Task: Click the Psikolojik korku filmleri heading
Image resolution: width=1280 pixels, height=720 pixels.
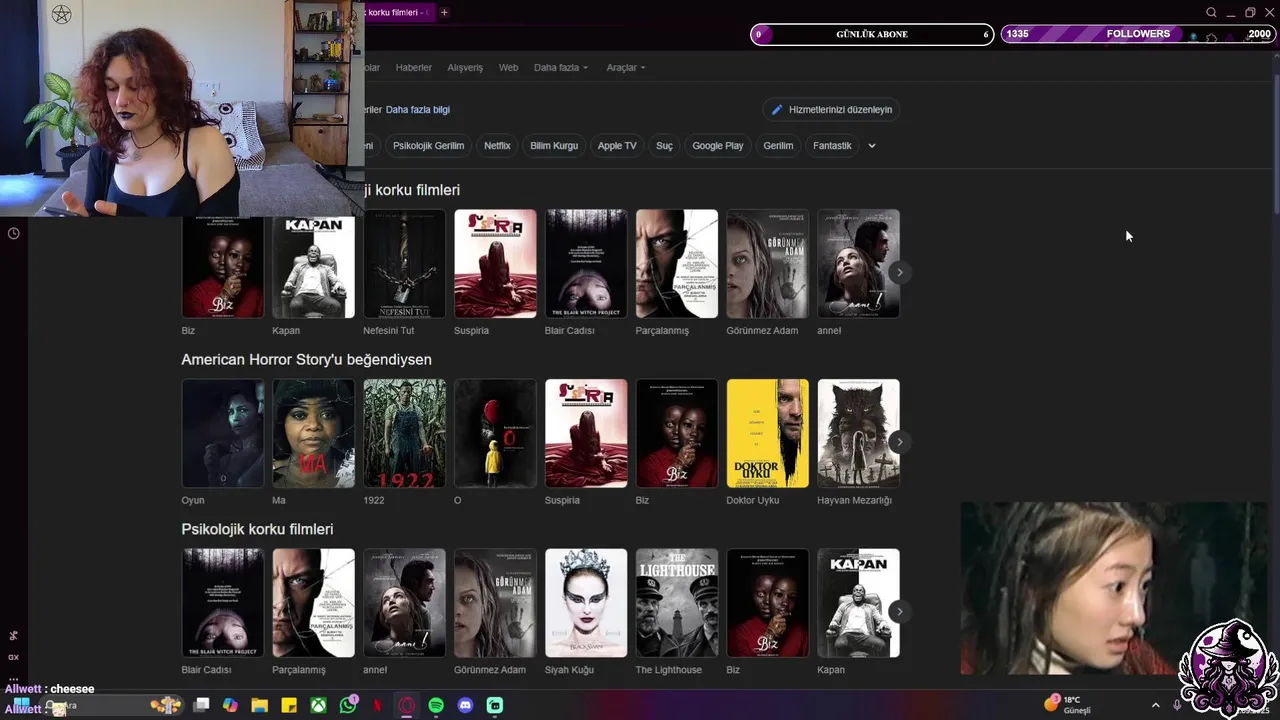Action: coord(257,529)
